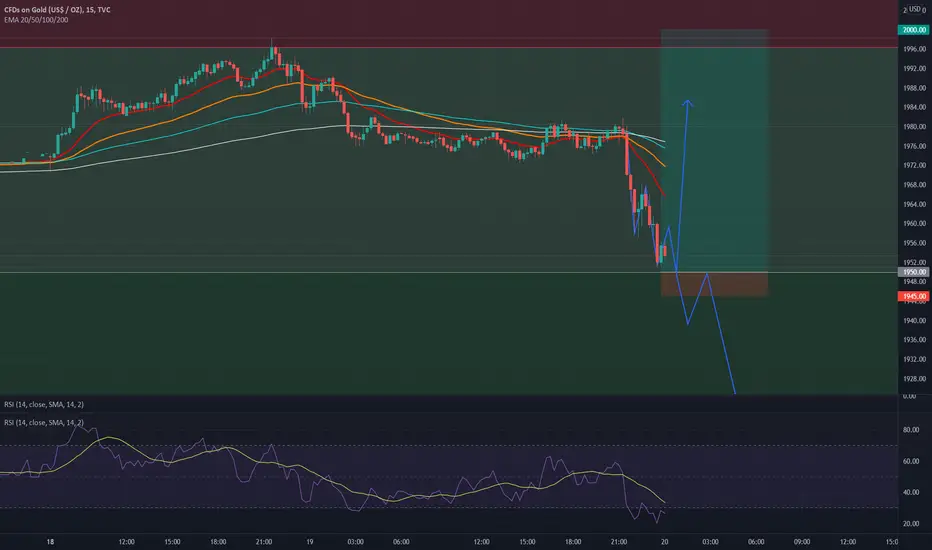
Task: Click the red 1945.00 stop price label
Action: click(913, 296)
